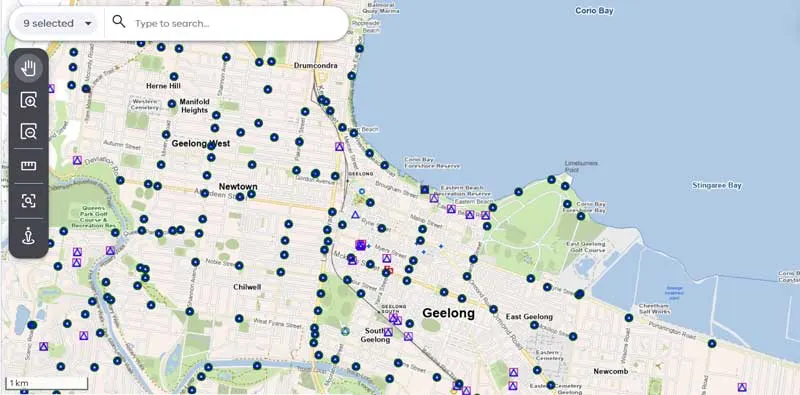This screenshot has width=800, height=395.
Task: Click the Chilwell suburb label
Action: tap(247, 287)
